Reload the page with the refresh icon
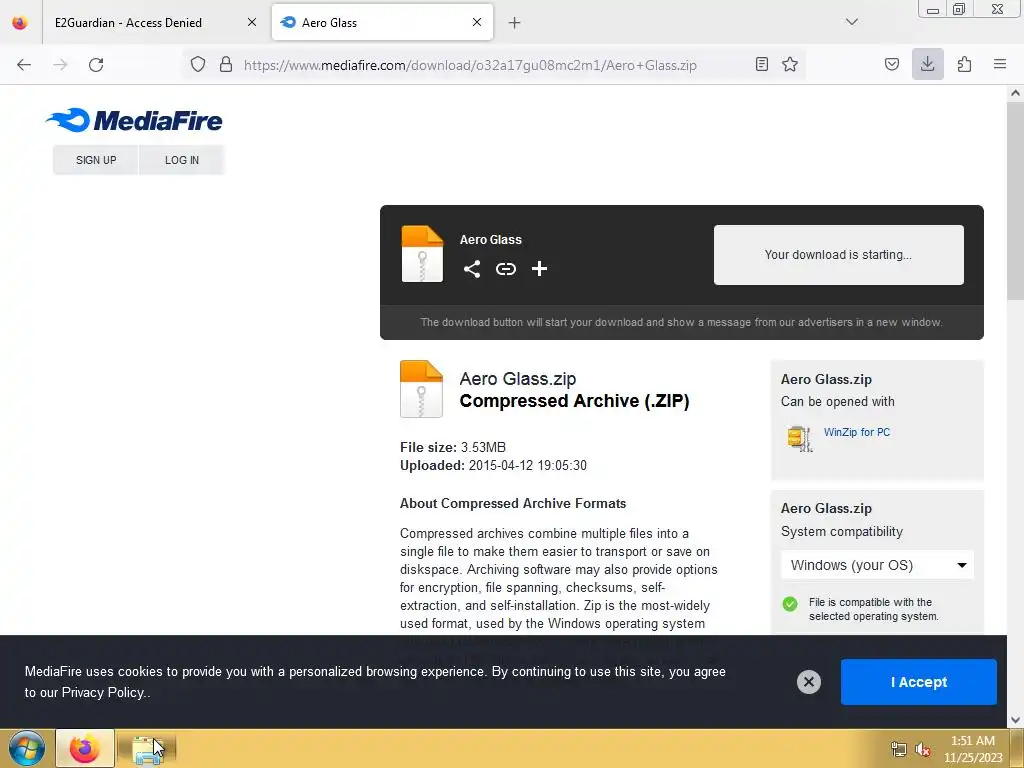 96,65
